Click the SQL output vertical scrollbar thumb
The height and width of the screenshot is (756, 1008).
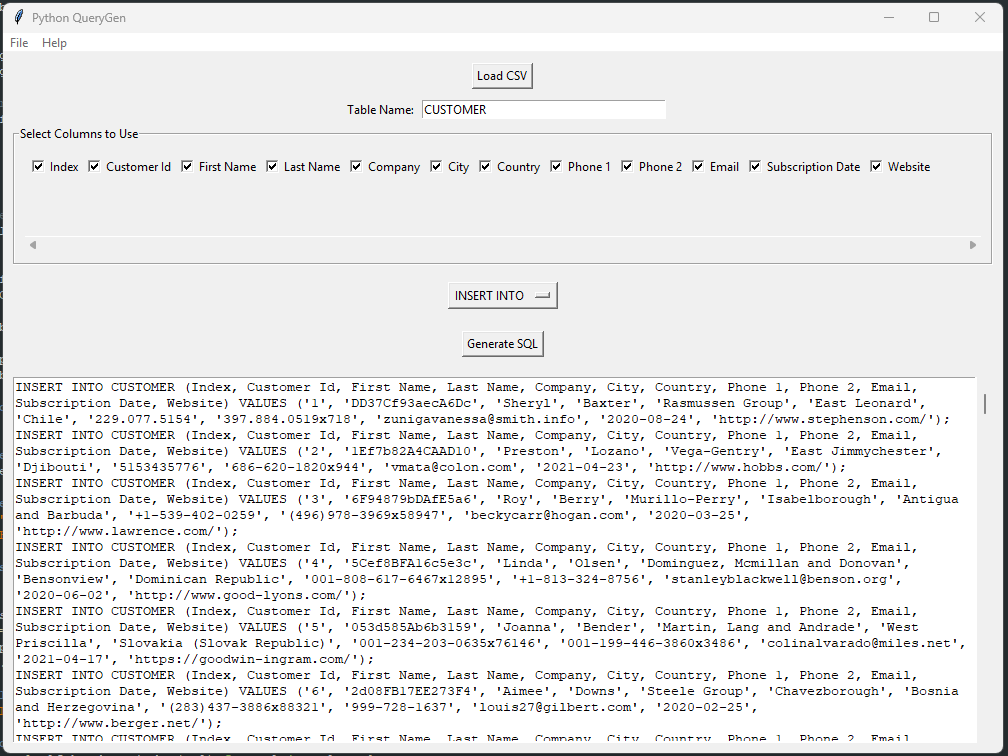pyautogui.click(x=984, y=404)
